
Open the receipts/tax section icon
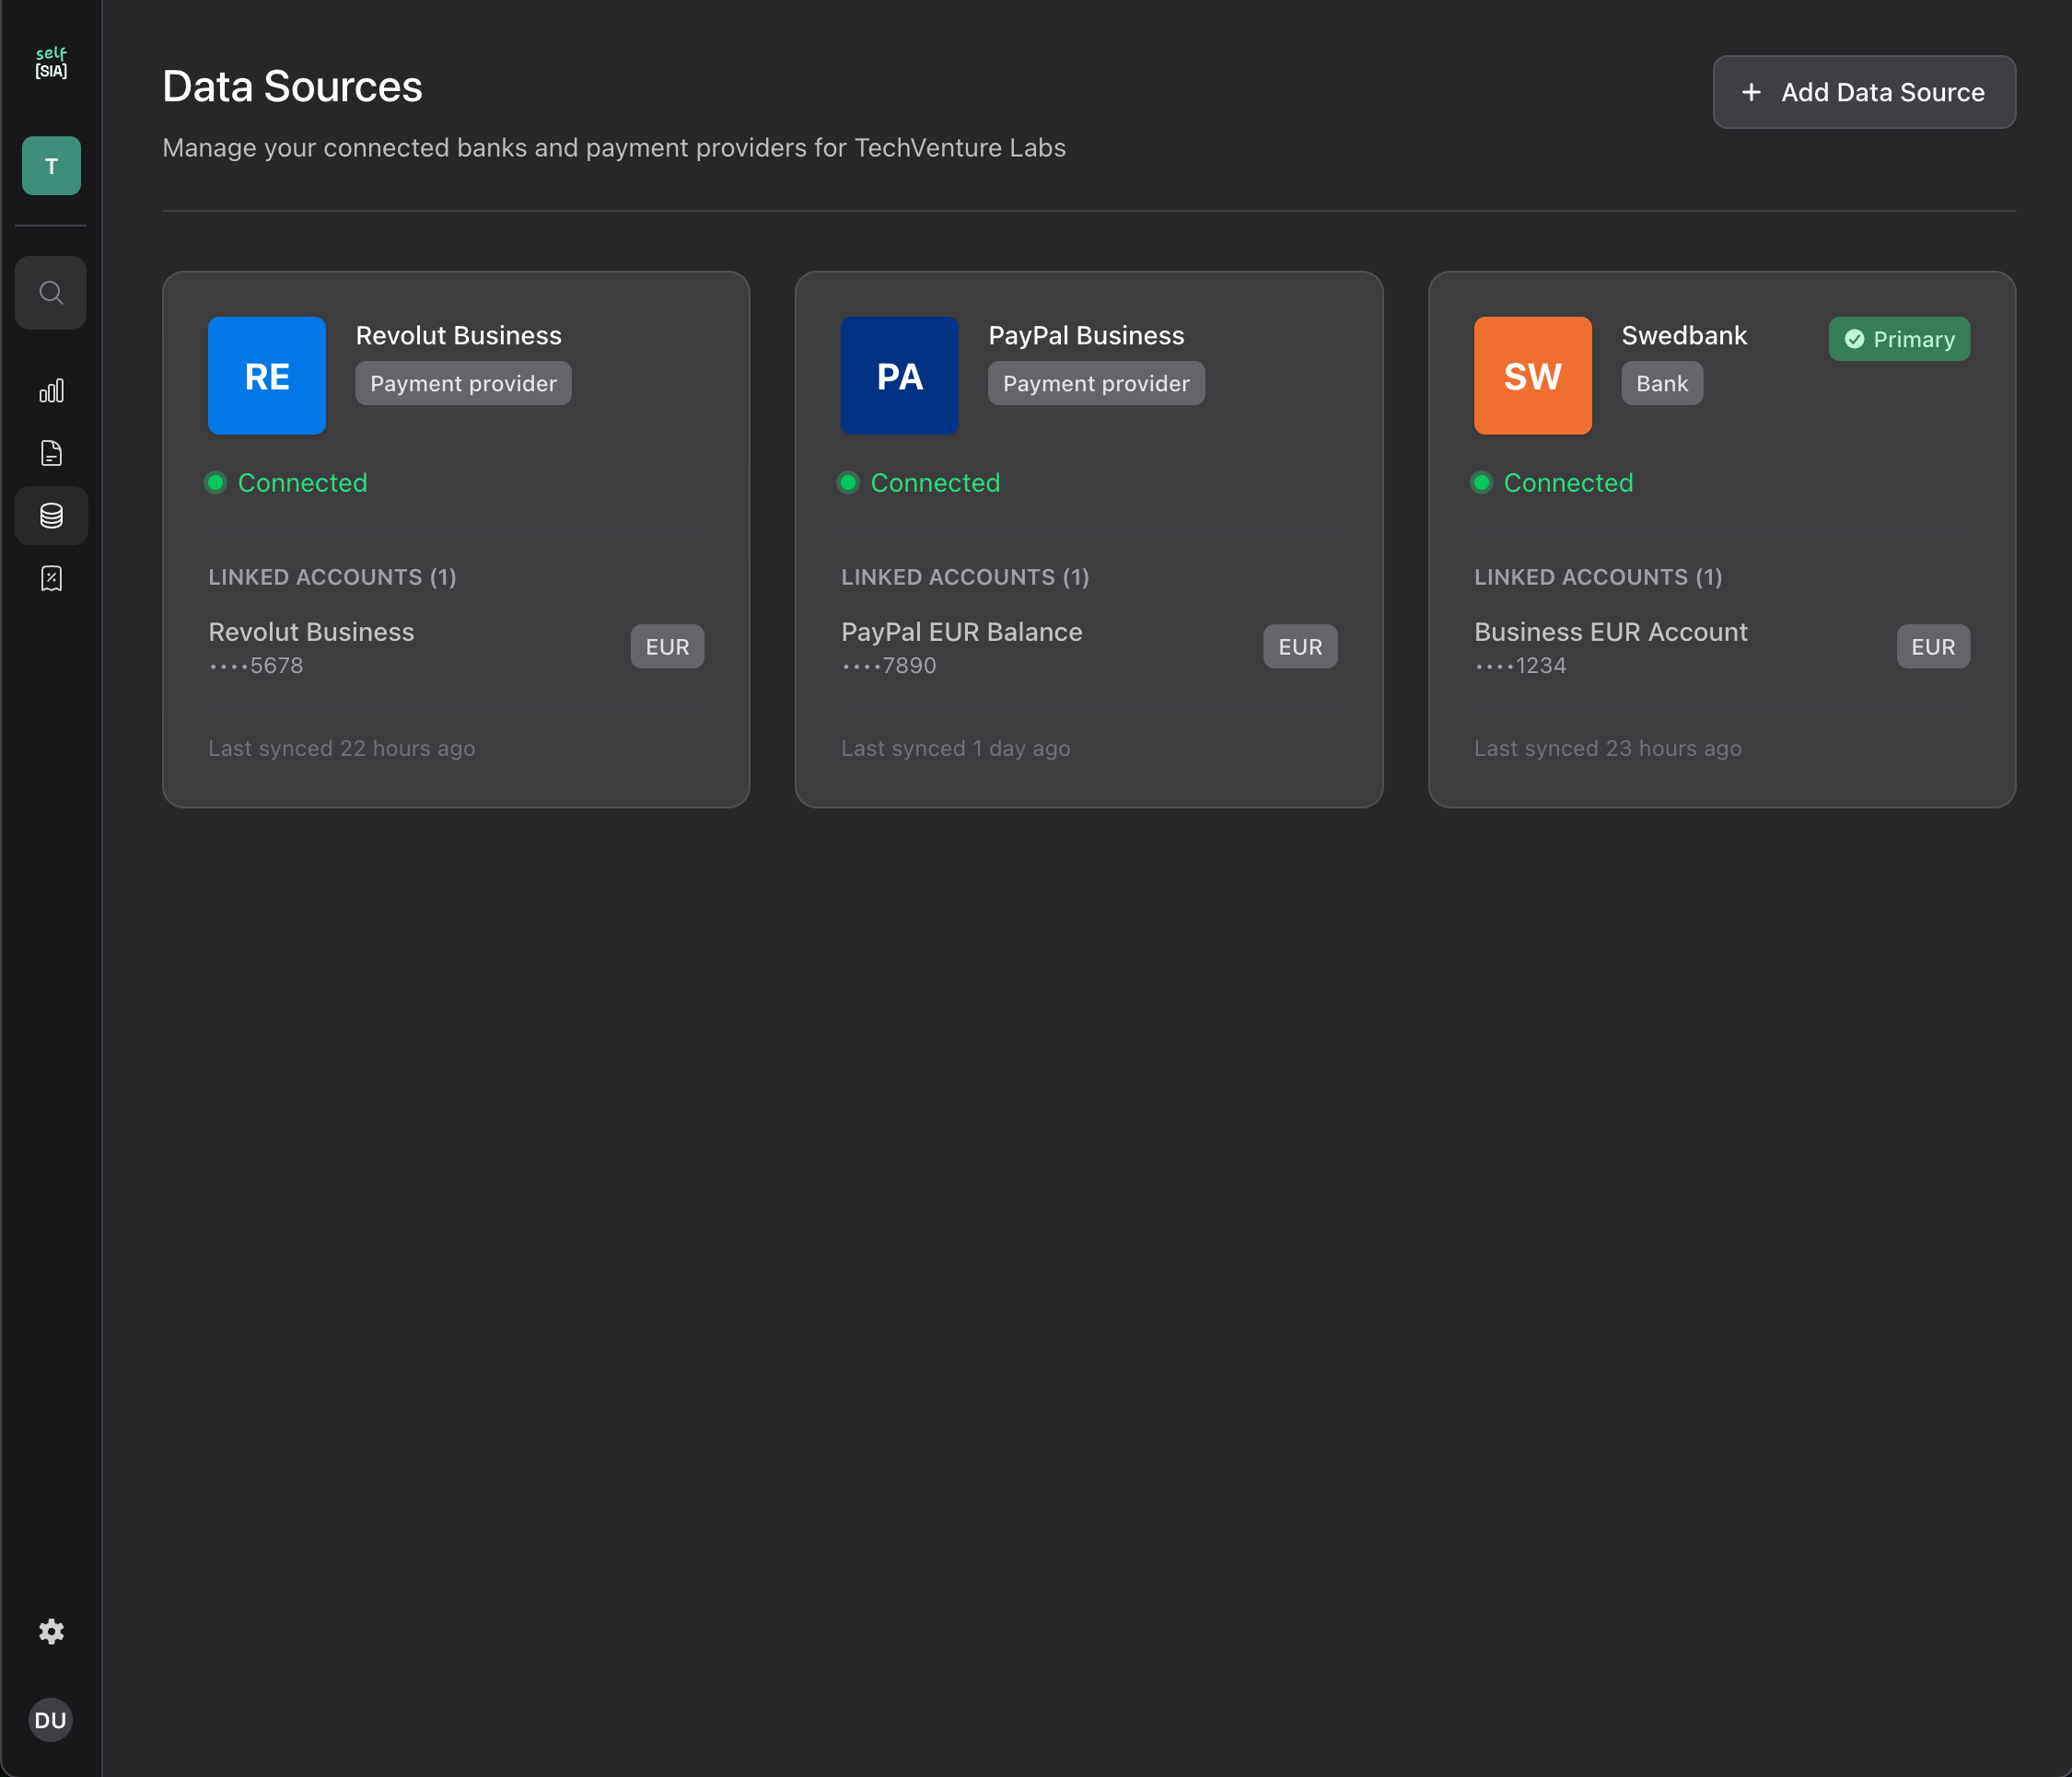click(51, 578)
